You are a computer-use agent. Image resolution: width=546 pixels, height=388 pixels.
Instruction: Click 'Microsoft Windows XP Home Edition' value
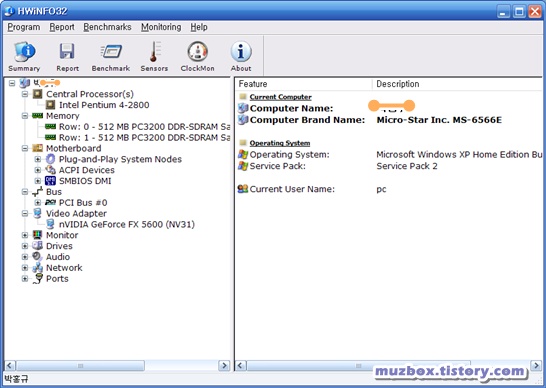(x=459, y=154)
